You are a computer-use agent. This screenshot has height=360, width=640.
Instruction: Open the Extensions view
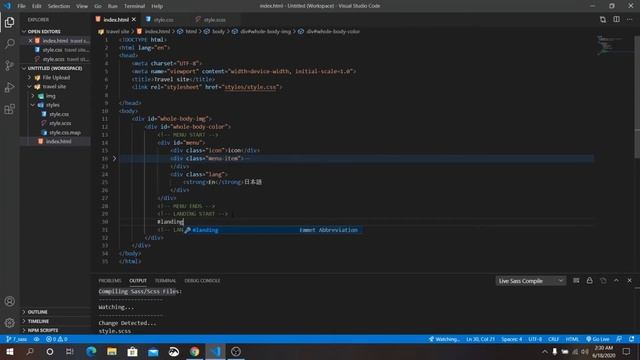click(x=9, y=109)
